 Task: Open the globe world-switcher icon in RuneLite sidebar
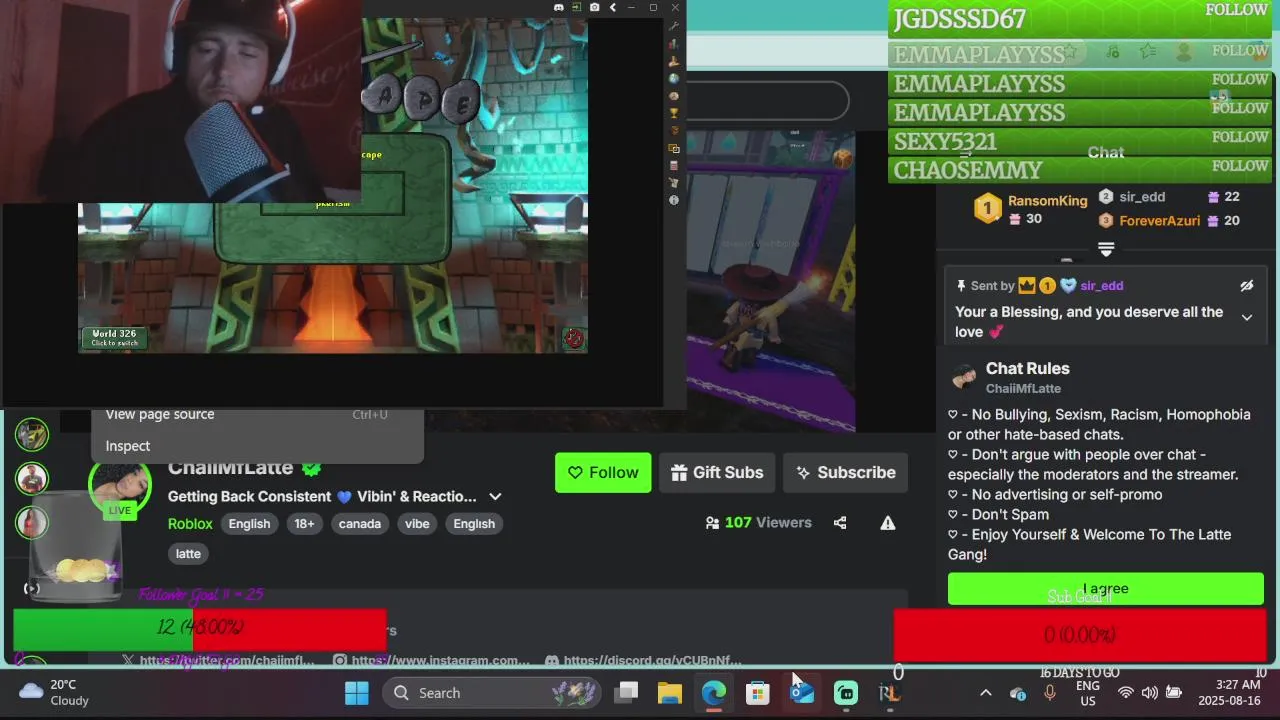[674, 78]
